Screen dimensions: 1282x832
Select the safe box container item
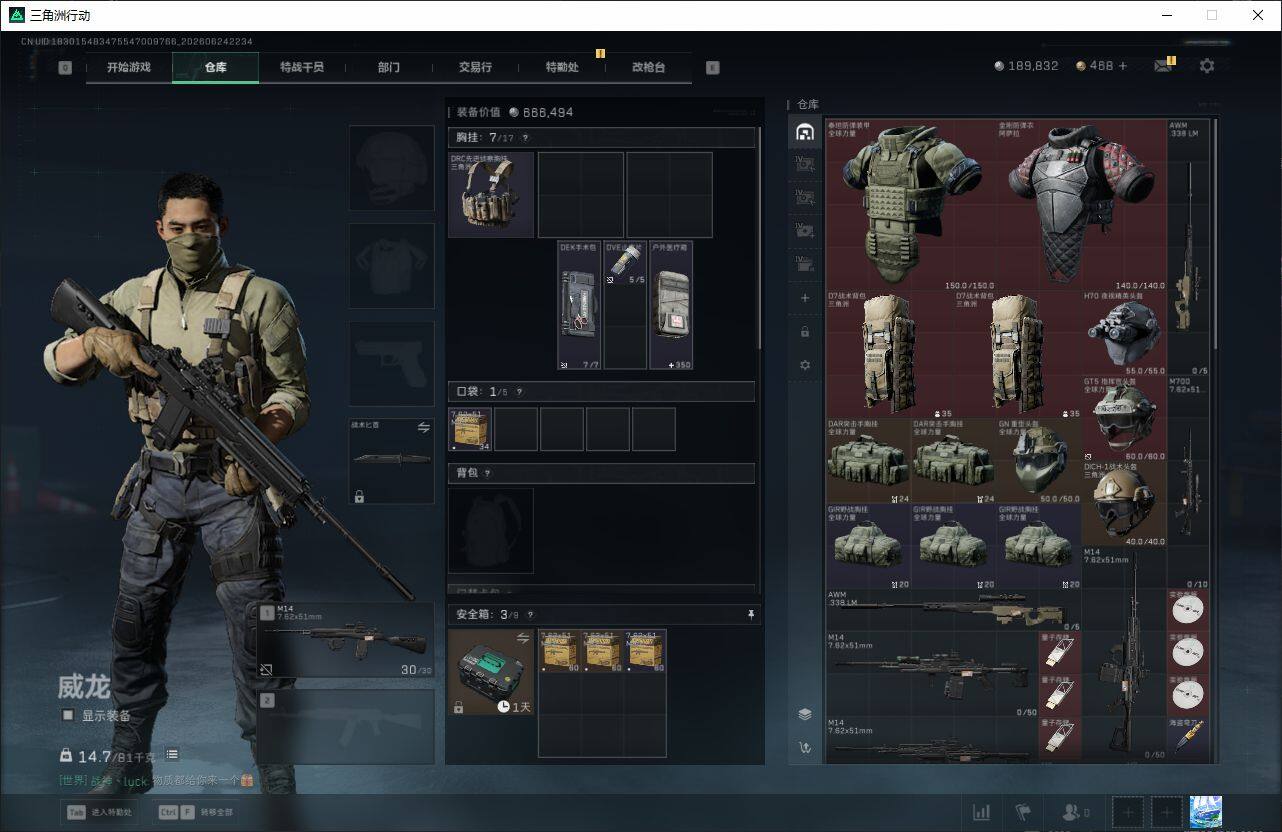point(492,671)
